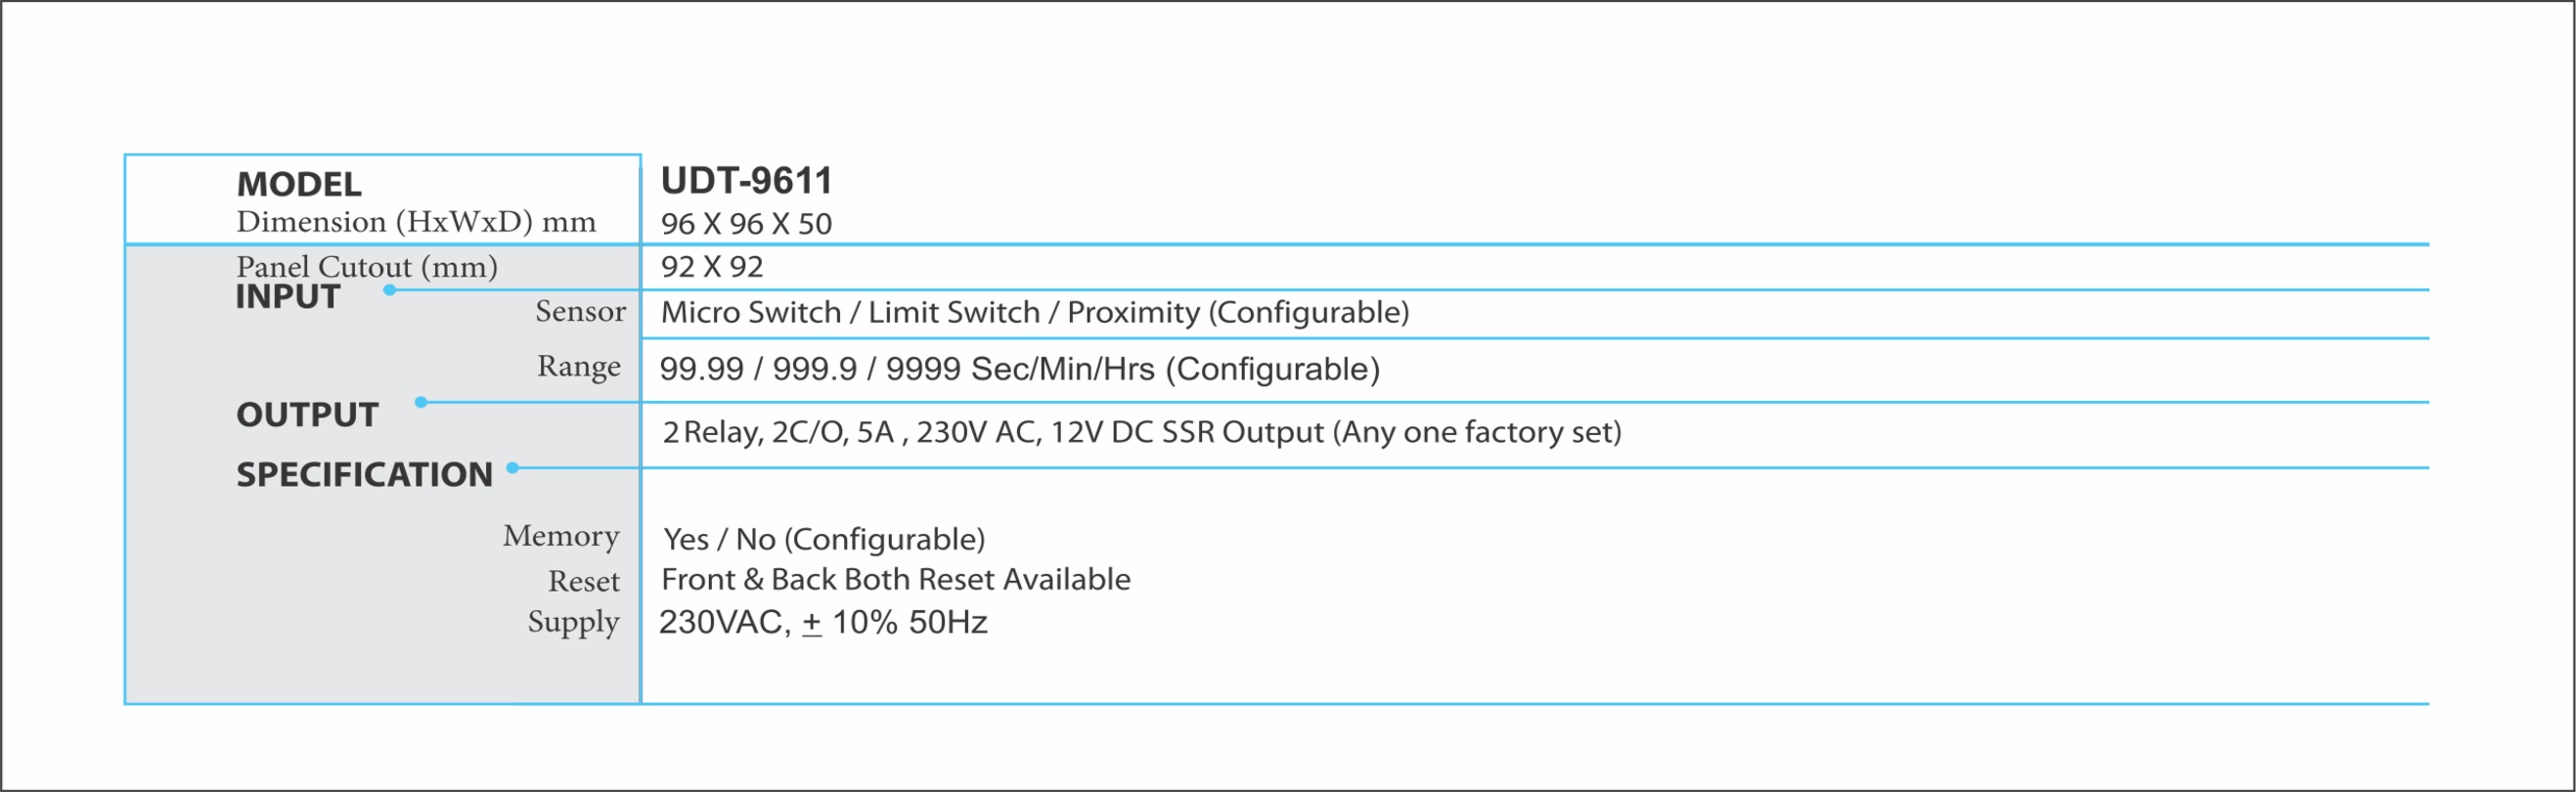This screenshot has width=2576, height=792.
Task: Click the 230VAC 50Hz supply value
Action: coord(823,623)
